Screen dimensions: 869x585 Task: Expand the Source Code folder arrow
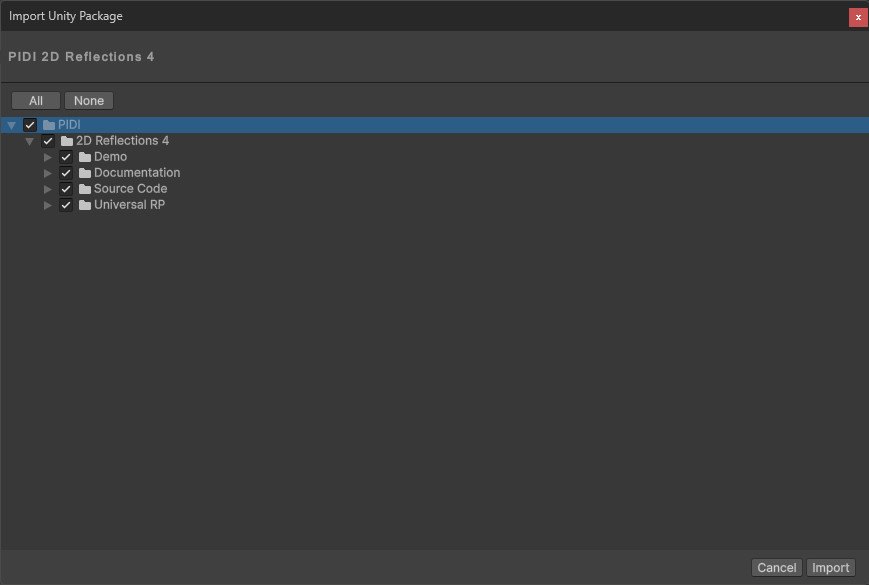click(x=47, y=189)
